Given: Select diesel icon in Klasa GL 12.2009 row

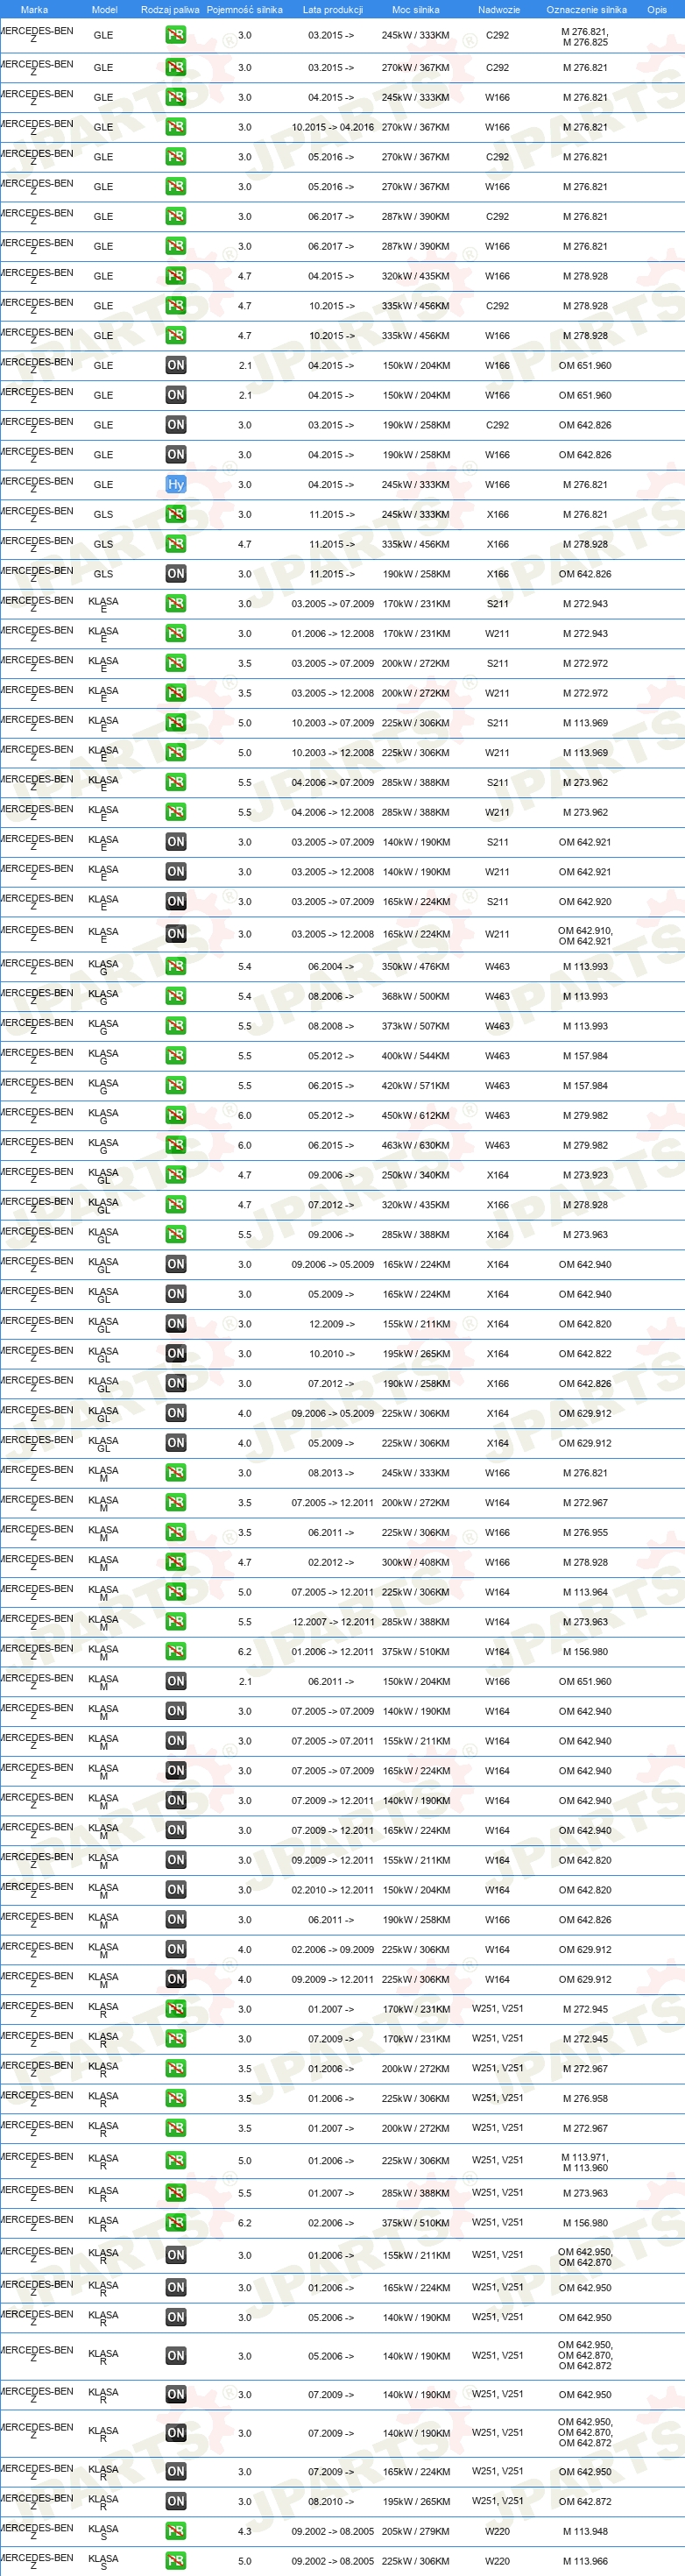Looking at the screenshot, I should pyautogui.click(x=176, y=1324).
